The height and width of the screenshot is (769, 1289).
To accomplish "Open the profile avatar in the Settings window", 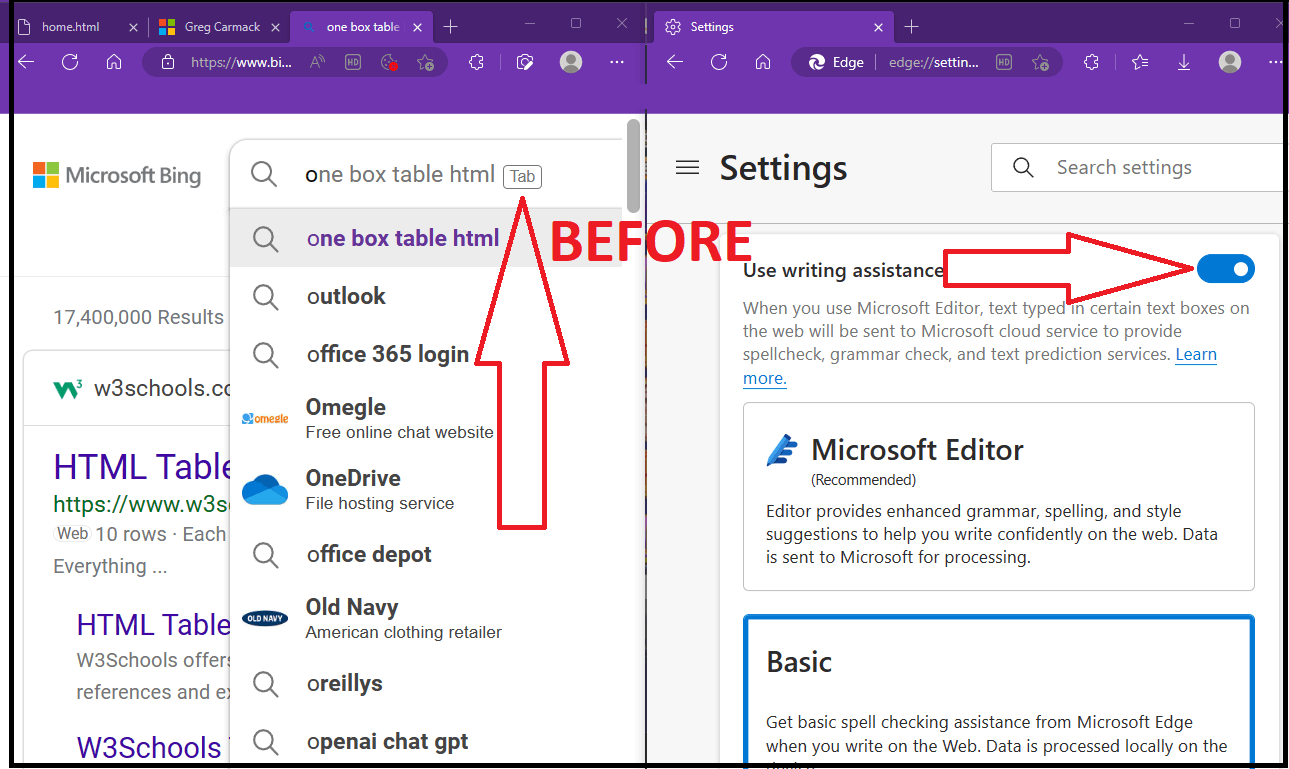I will click(1228, 62).
